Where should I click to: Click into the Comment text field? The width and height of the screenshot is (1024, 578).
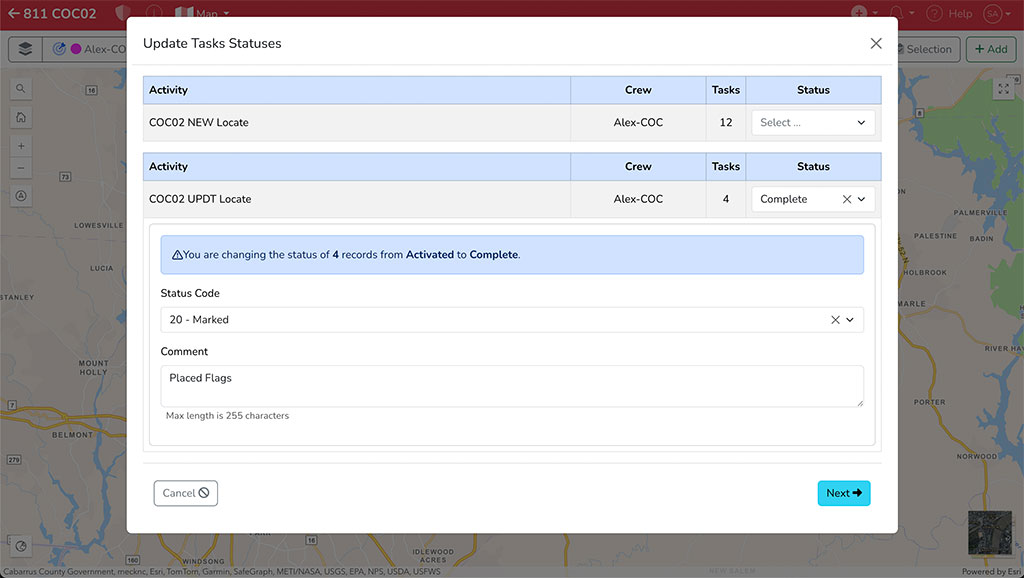click(511, 386)
